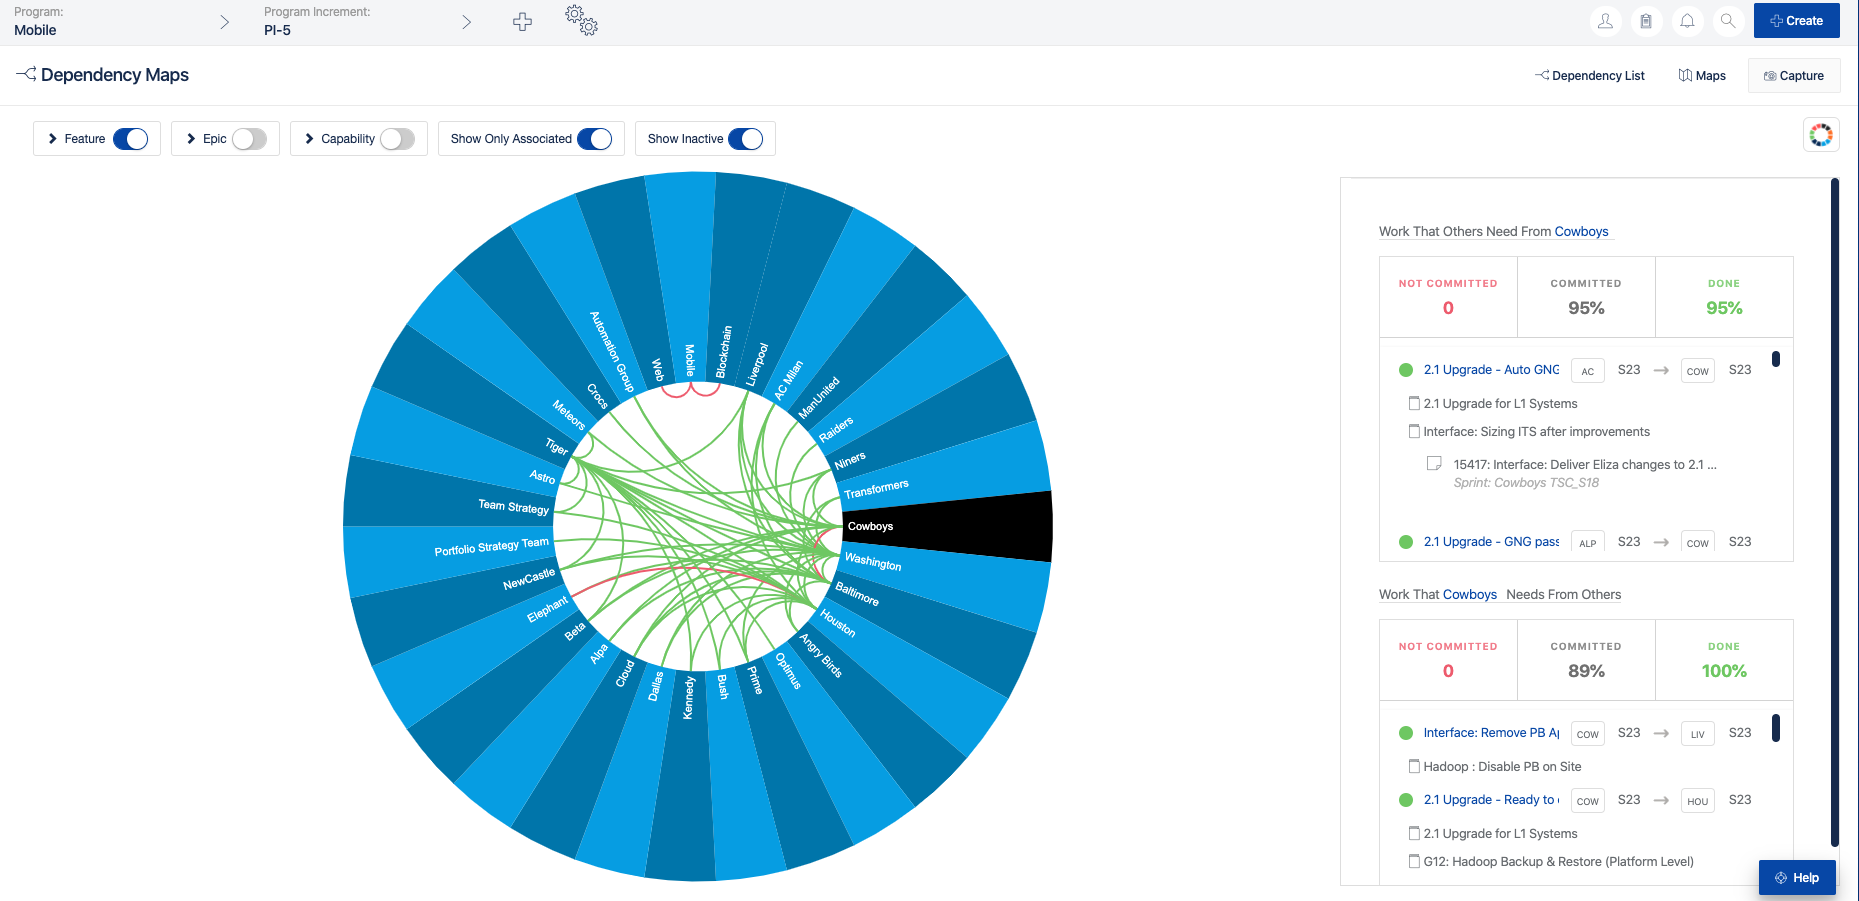Open the 2.1 Upgrade - Auto GNG link

click(1491, 370)
